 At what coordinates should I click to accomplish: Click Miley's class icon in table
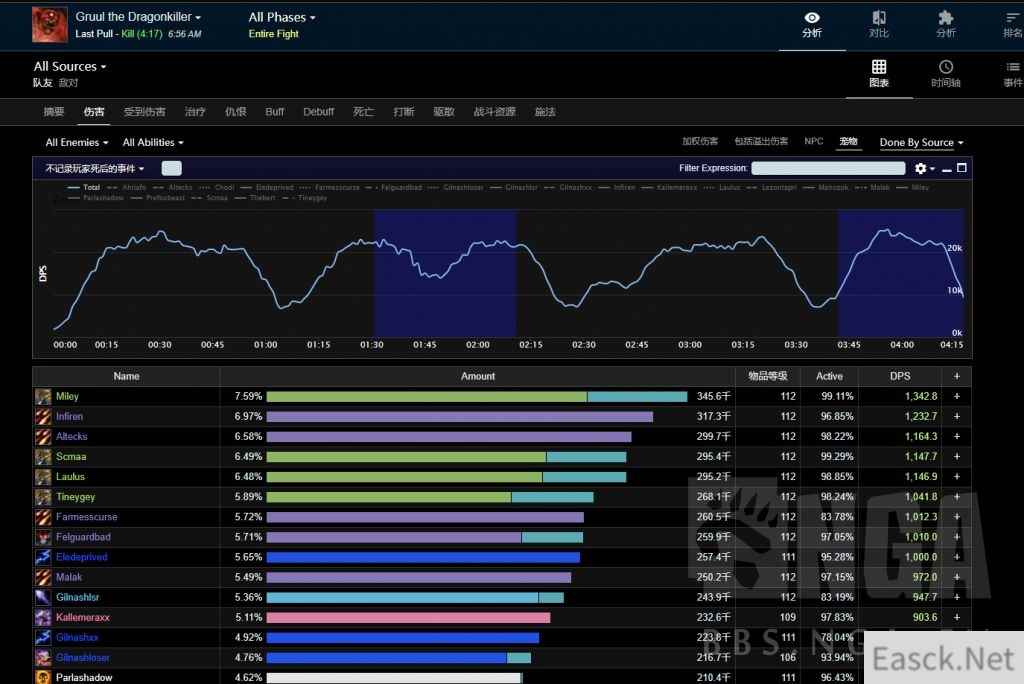click(43, 397)
